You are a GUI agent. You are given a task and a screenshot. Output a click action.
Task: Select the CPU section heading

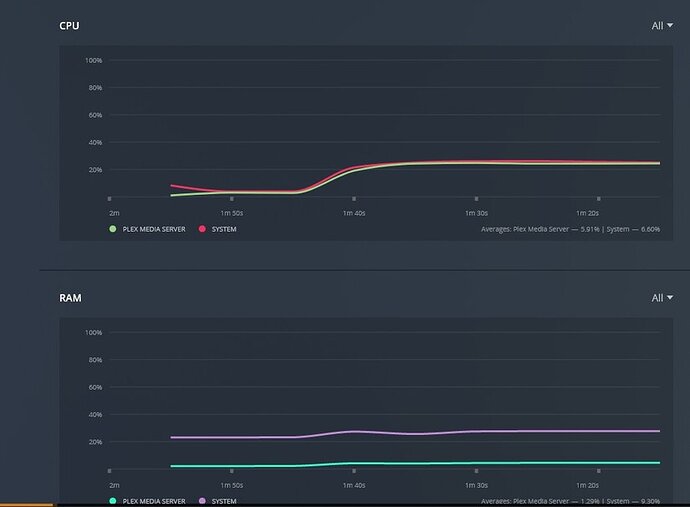tap(70, 26)
